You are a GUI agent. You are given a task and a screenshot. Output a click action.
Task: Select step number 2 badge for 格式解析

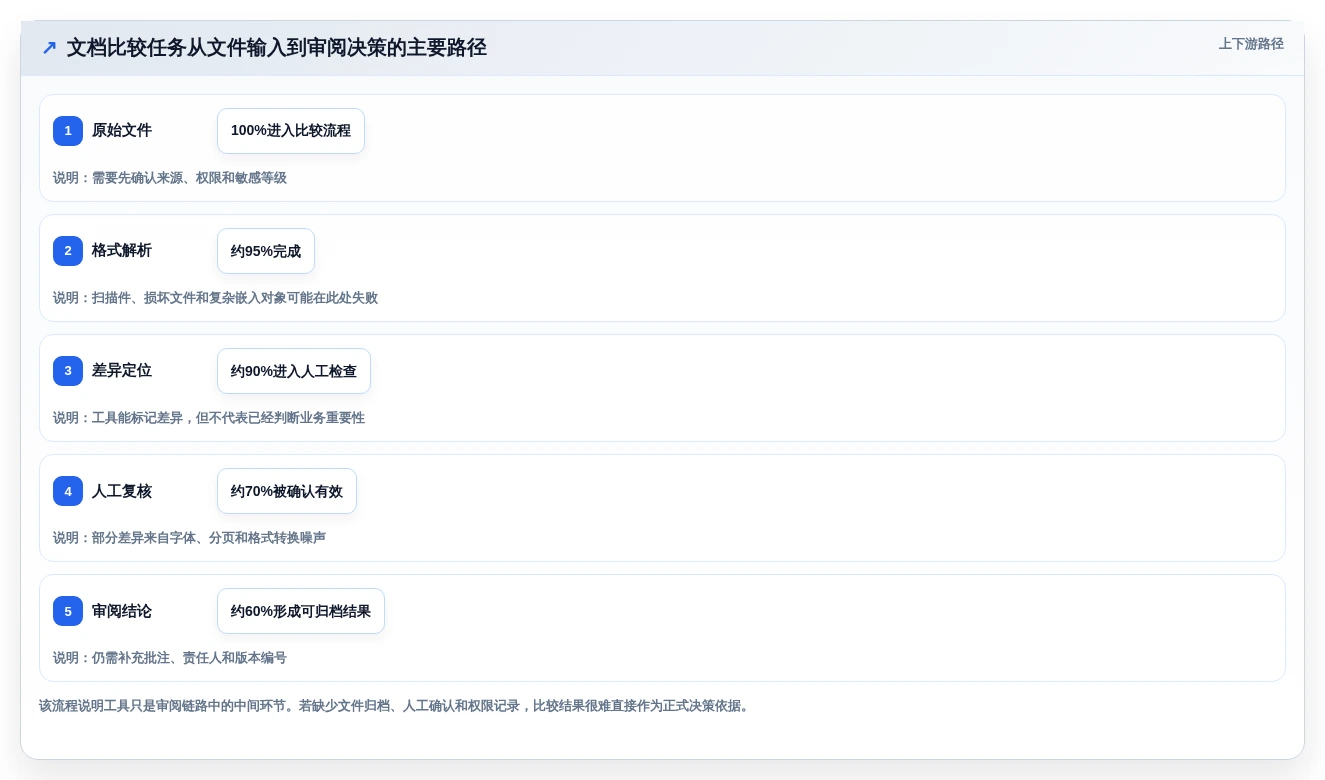[68, 251]
